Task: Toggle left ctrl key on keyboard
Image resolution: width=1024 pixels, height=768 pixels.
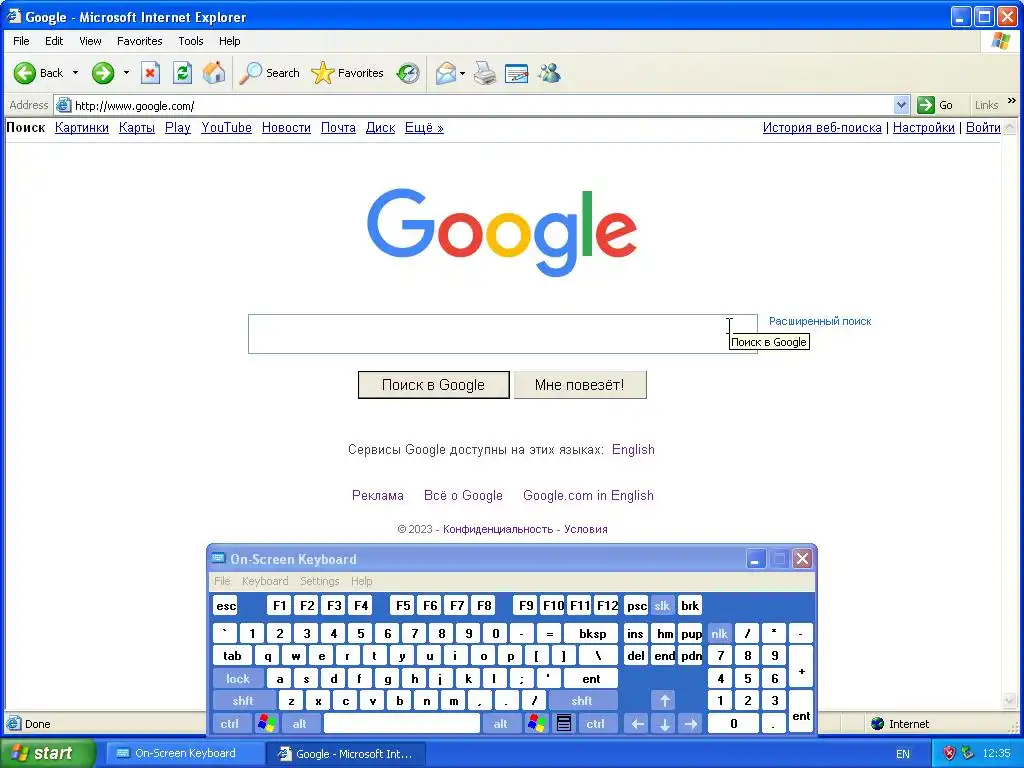Action: click(229, 724)
